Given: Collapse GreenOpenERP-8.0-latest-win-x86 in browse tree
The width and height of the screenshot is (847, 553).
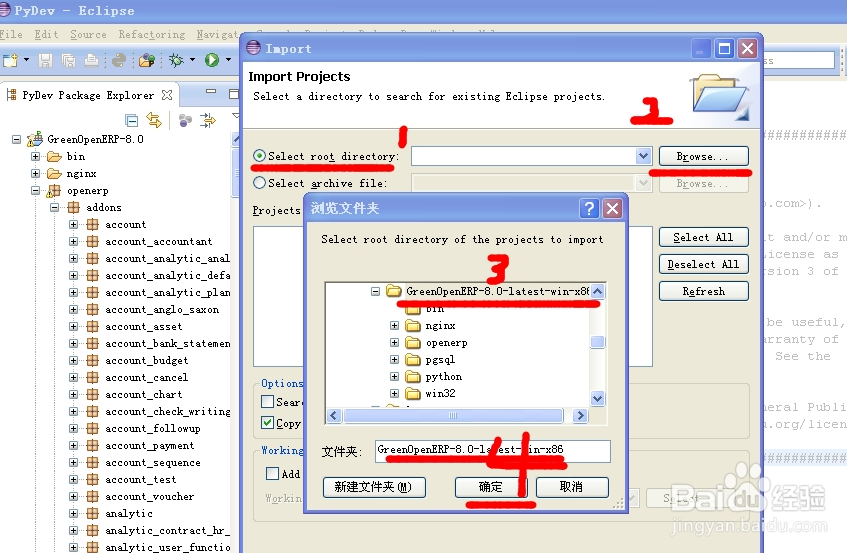Looking at the screenshot, I should click(375, 292).
